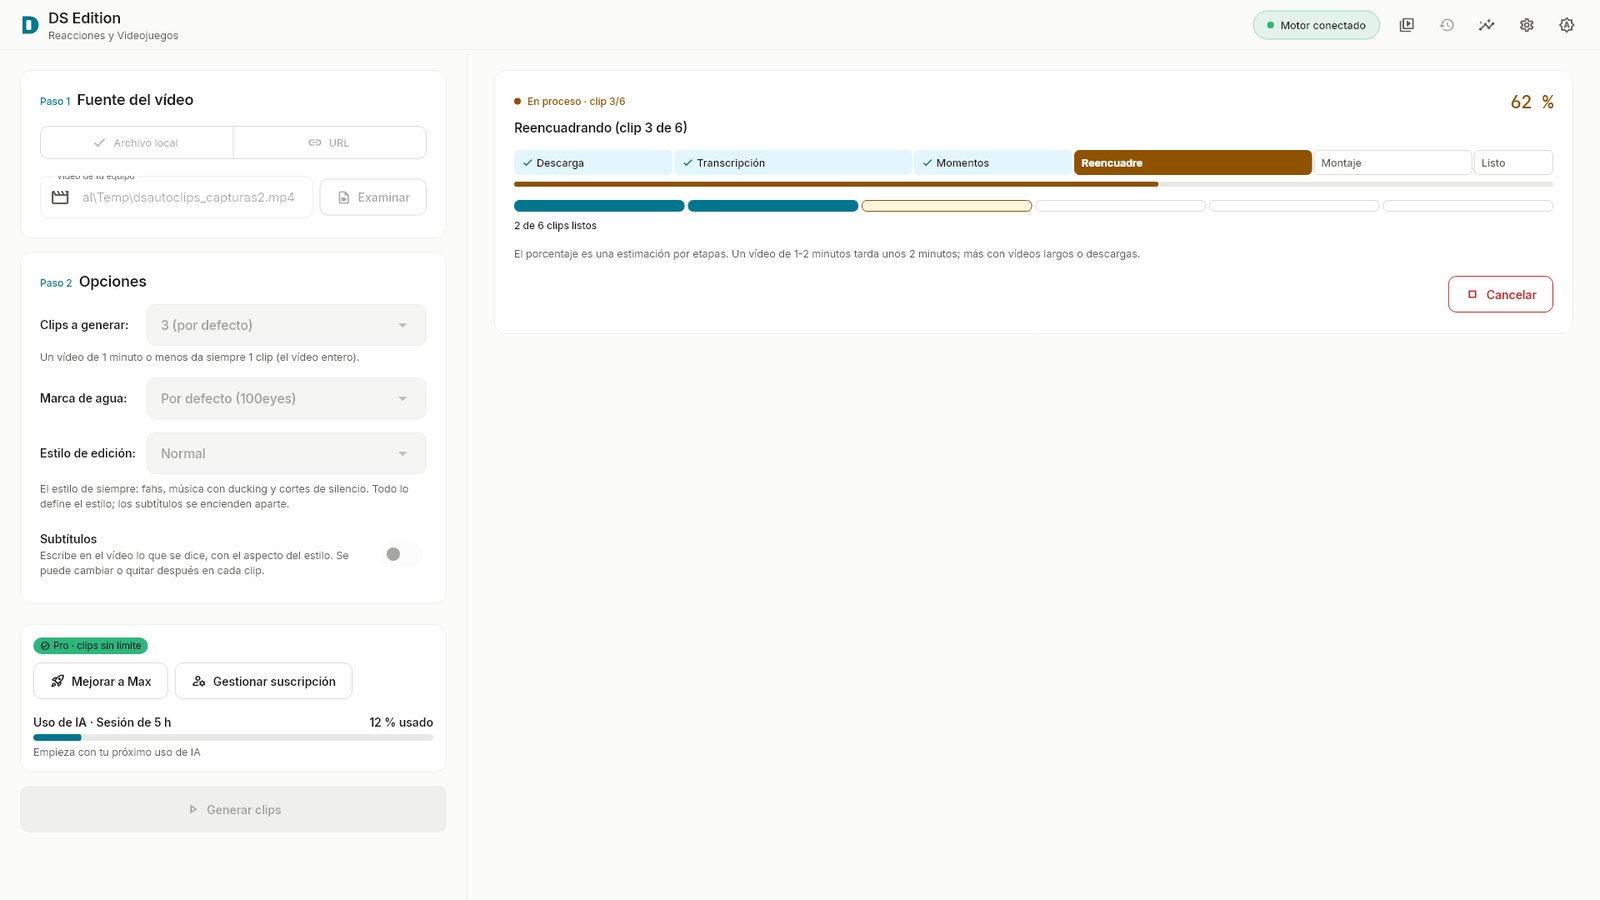Open the auto-brightness theme icon
The image size is (1600, 900).
1567,25
